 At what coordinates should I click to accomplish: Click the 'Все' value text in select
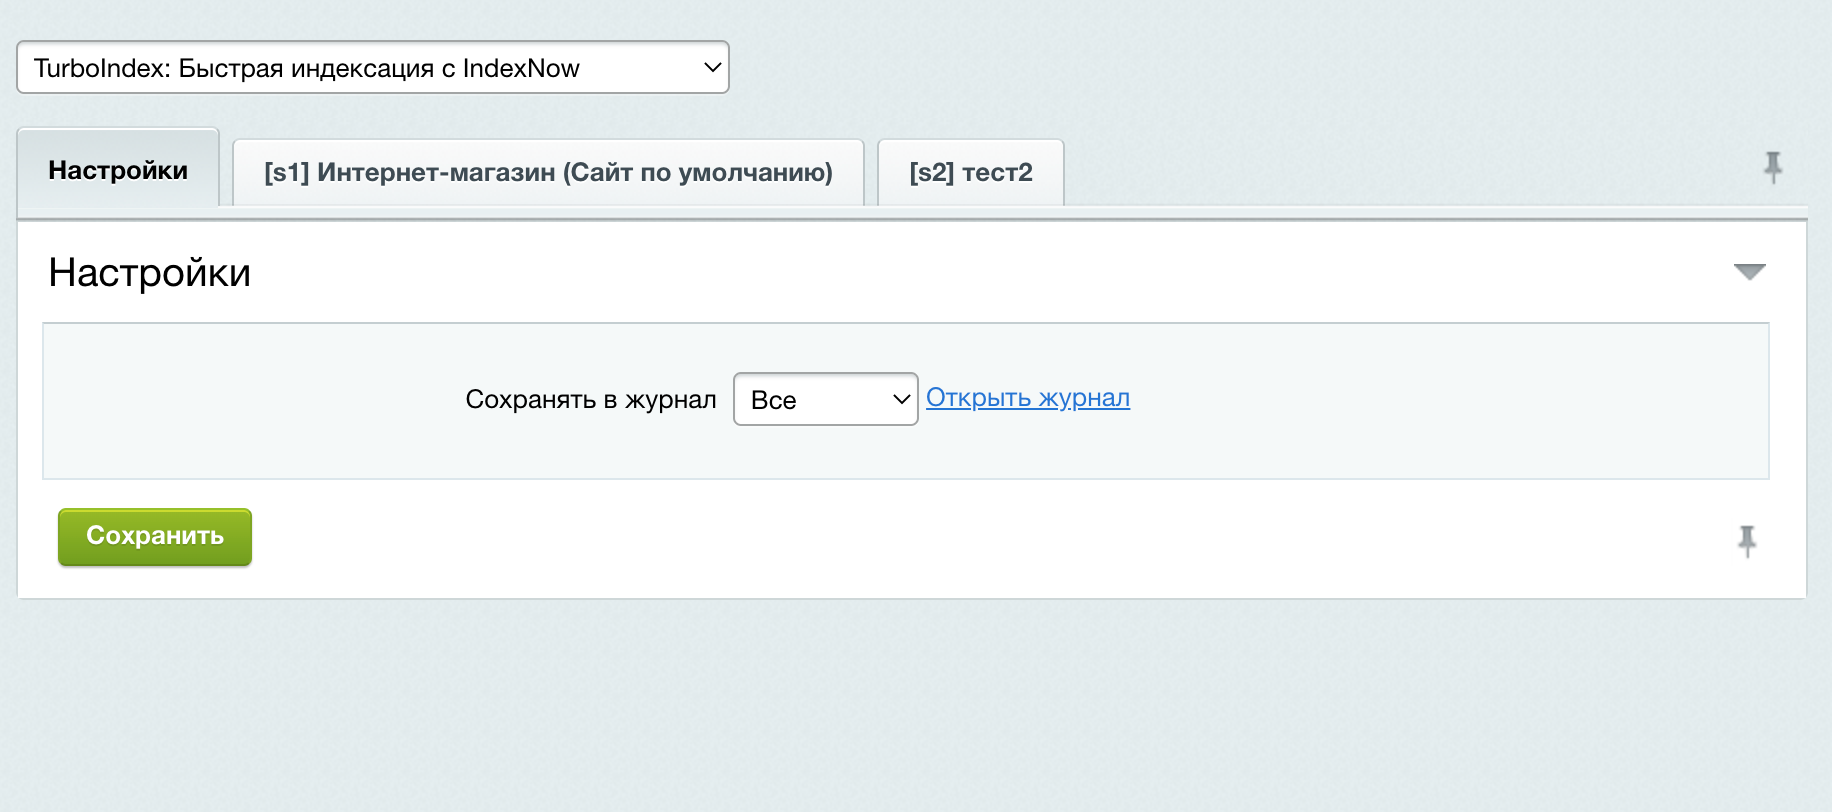coord(773,400)
